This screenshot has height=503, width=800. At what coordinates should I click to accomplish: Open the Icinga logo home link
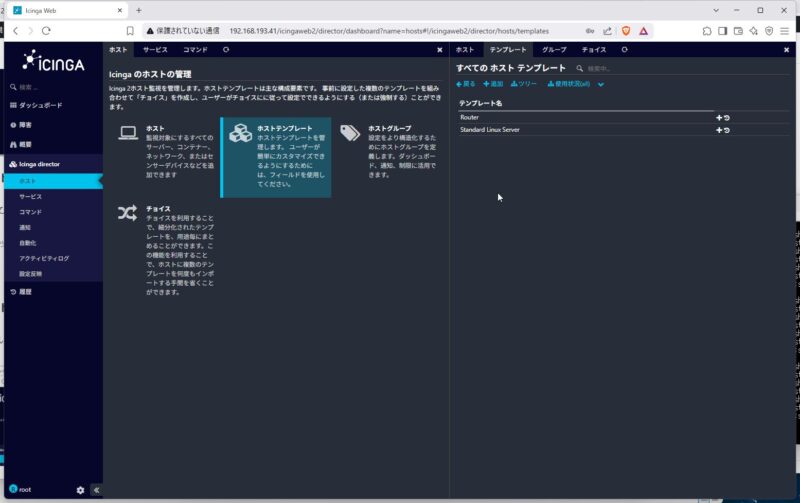(53, 61)
